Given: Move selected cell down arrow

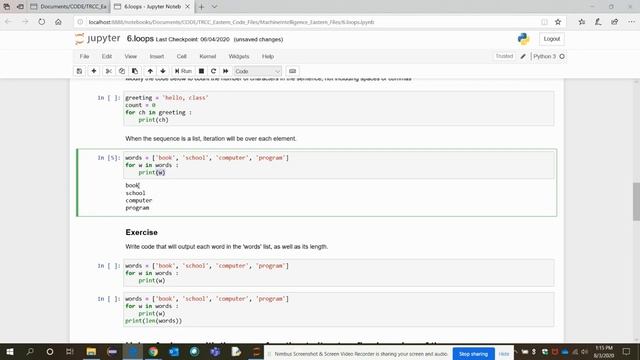Looking at the screenshot, I should (163, 71).
